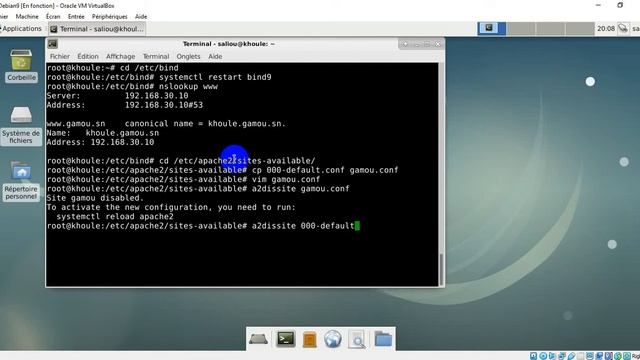
Task: Select the second workspace in the switcher
Action: pyautogui.click(x=521, y=29)
